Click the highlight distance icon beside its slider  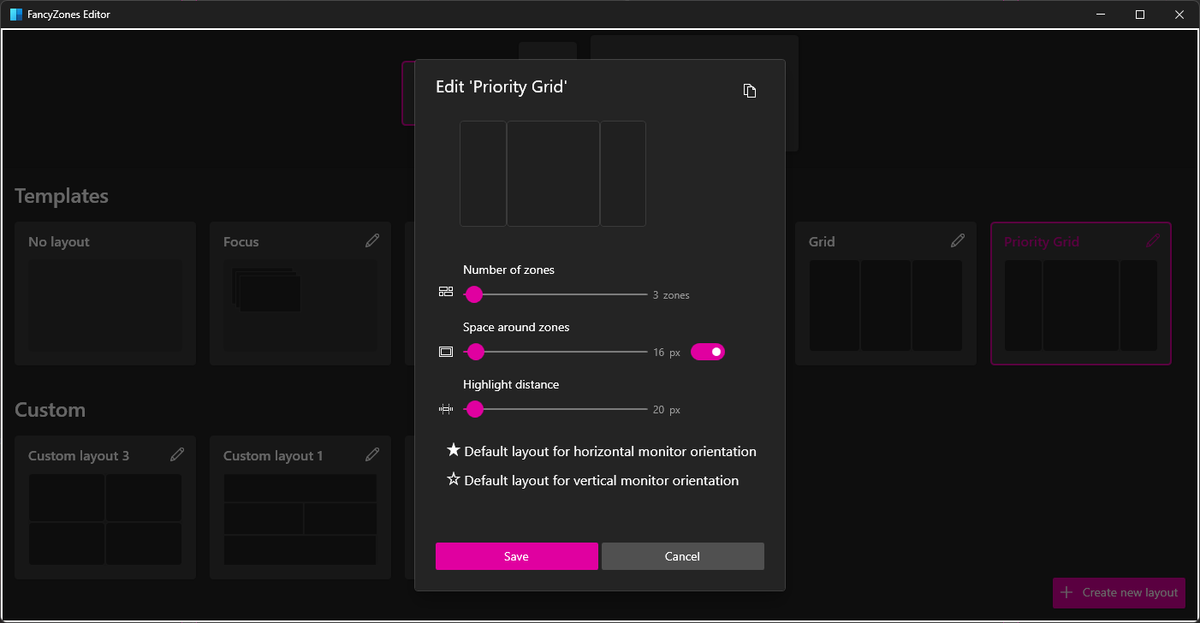click(446, 407)
